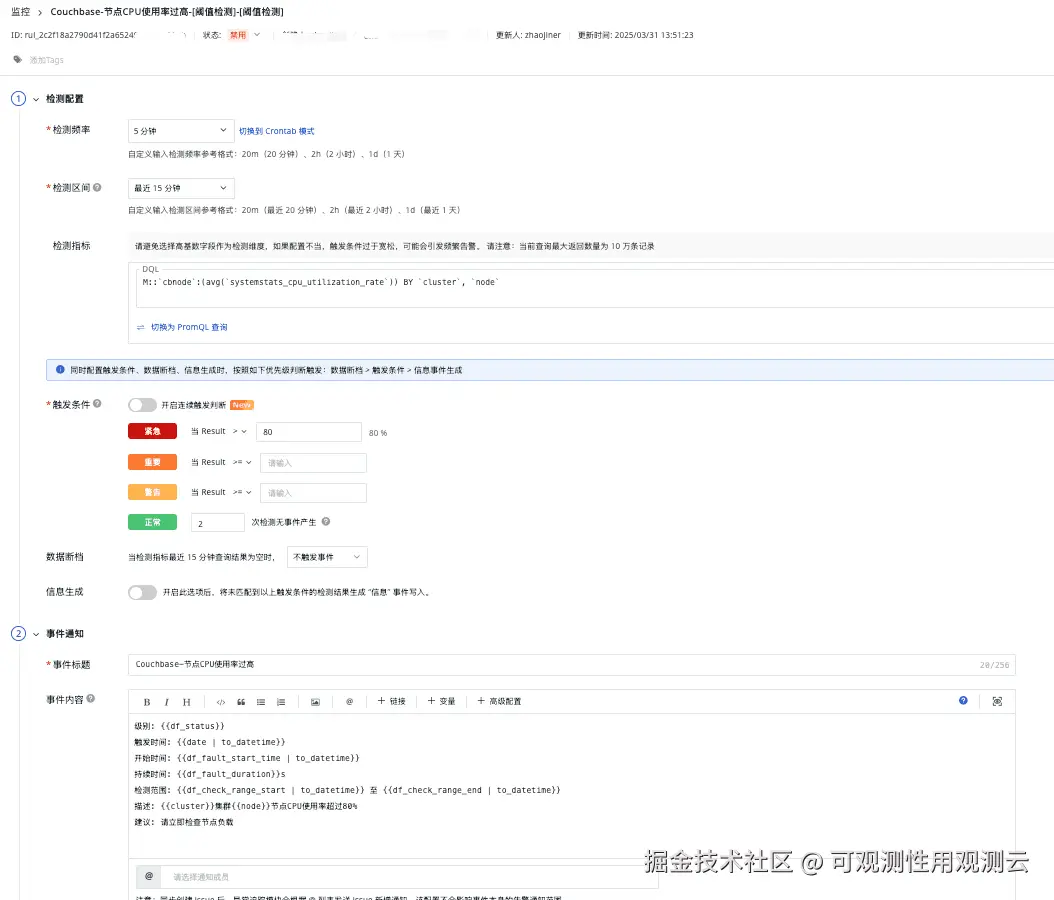This screenshot has height=900, width=1054.
Task: Click the + 链接 toolbar button
Action: [x=392, y=701]
